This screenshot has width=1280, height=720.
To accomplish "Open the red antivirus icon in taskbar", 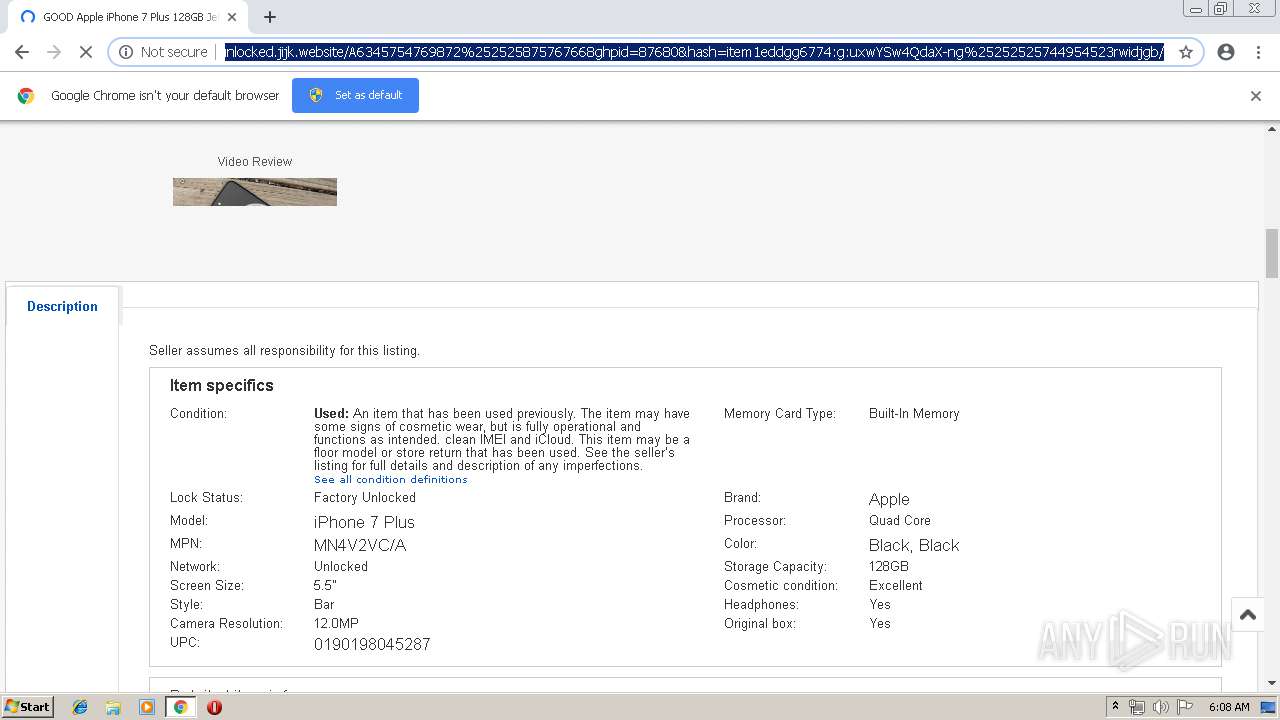I will (x=214, y=707).
